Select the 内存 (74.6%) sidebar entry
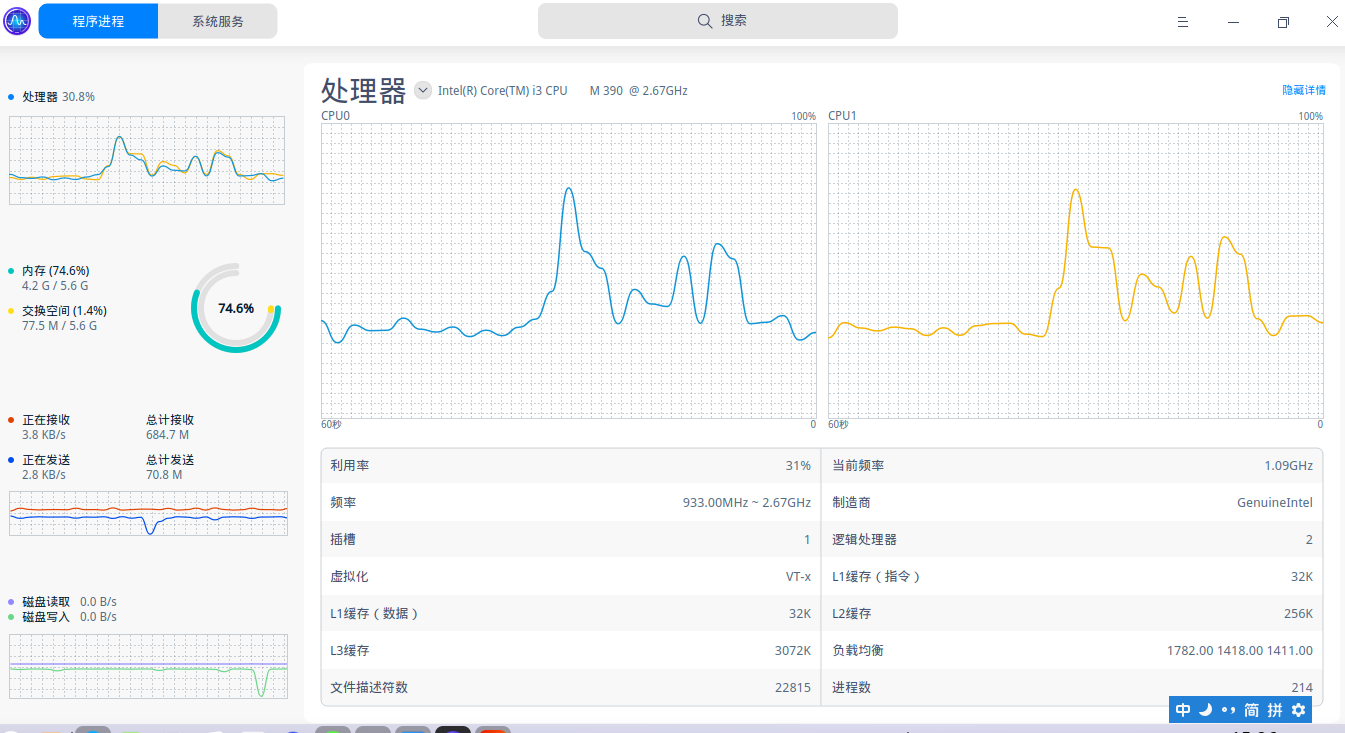Screen dimensions: 1345x733 tap(56, 271)
